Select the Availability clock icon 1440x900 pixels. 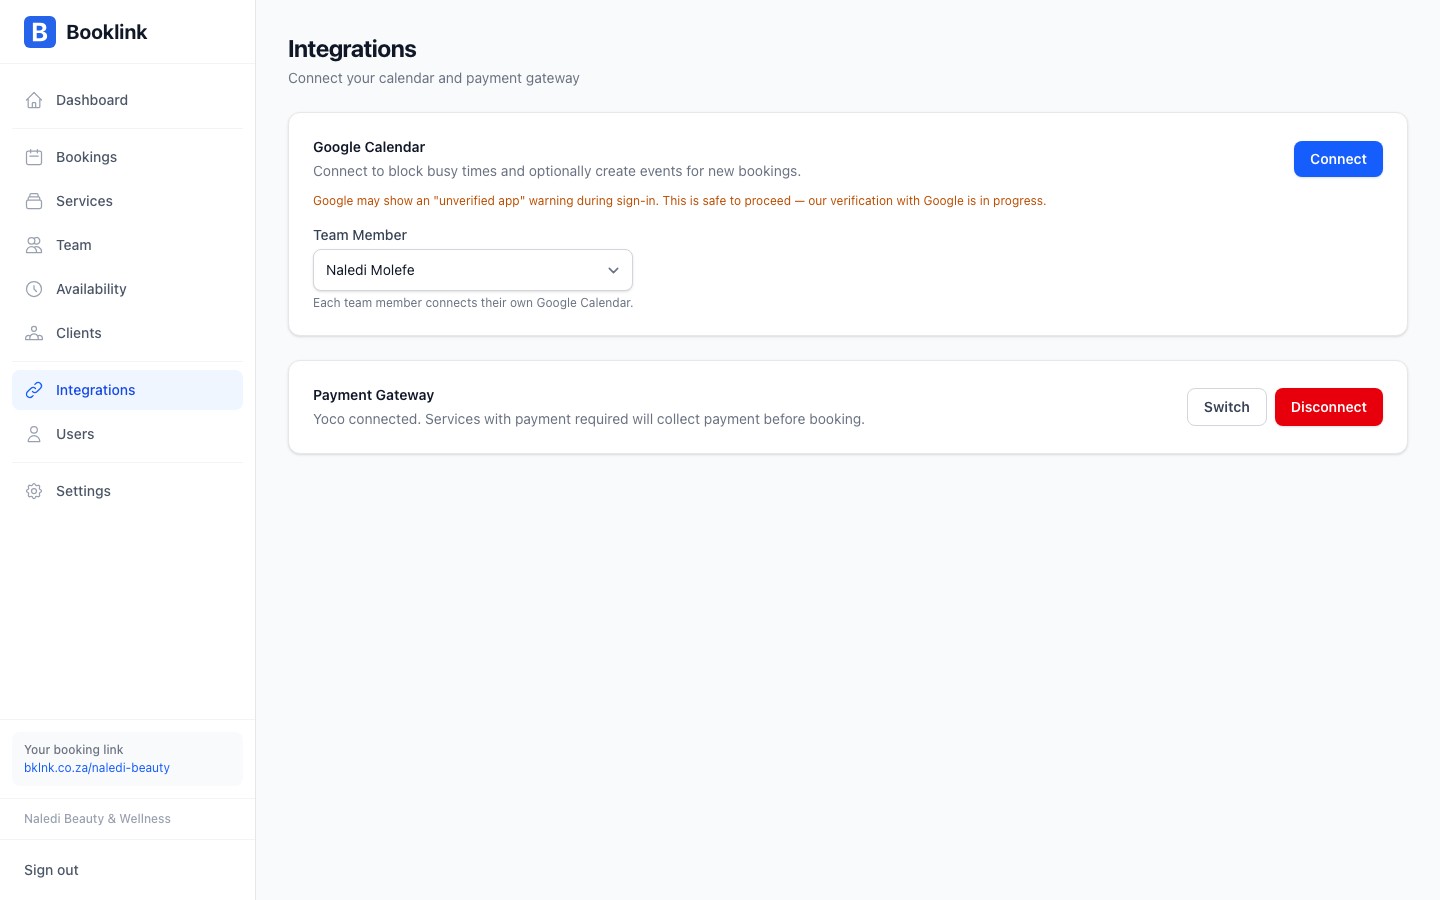click(x=34, y=289)
